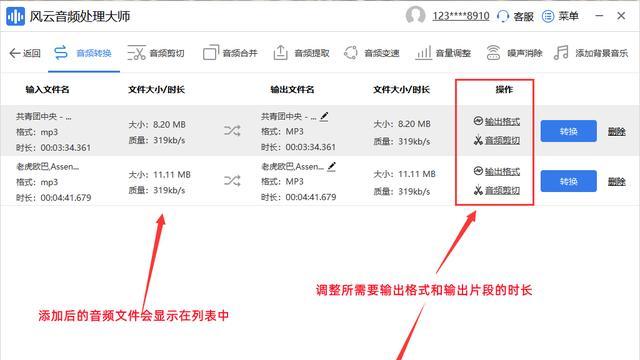
Task: Open 输出格式 link for 老虎欧巴 file
Action: coord(502,171)
